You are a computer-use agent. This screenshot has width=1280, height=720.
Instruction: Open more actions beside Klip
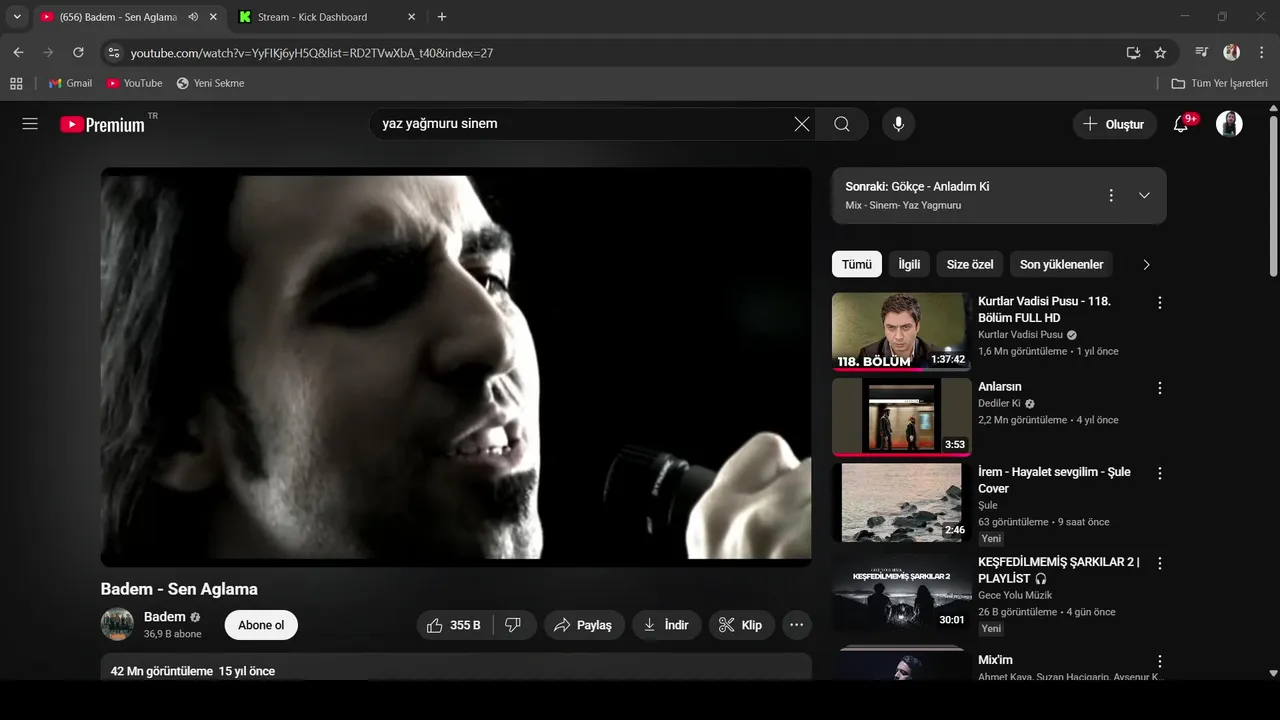click(x=796, y=625)
